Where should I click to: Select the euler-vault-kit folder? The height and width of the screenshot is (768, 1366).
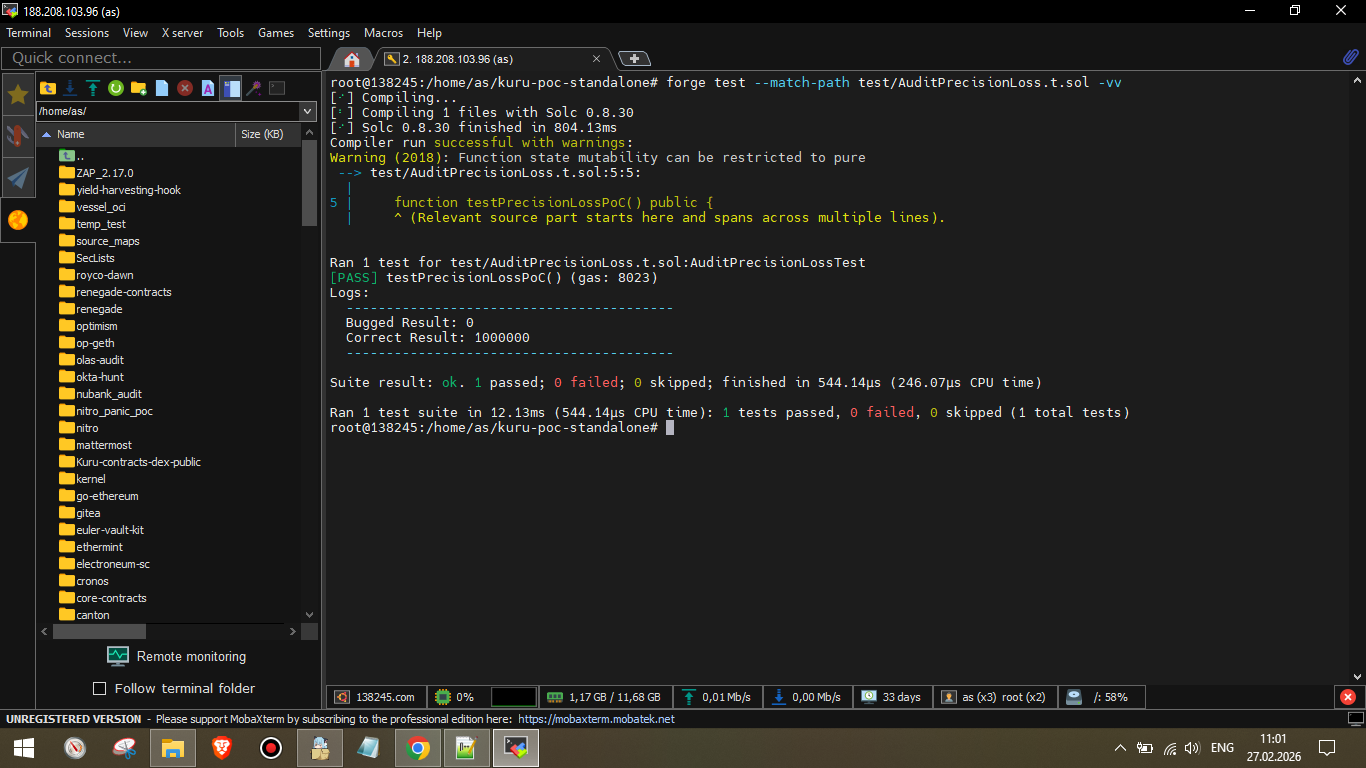pyautogui.click(x=101, y=530)
